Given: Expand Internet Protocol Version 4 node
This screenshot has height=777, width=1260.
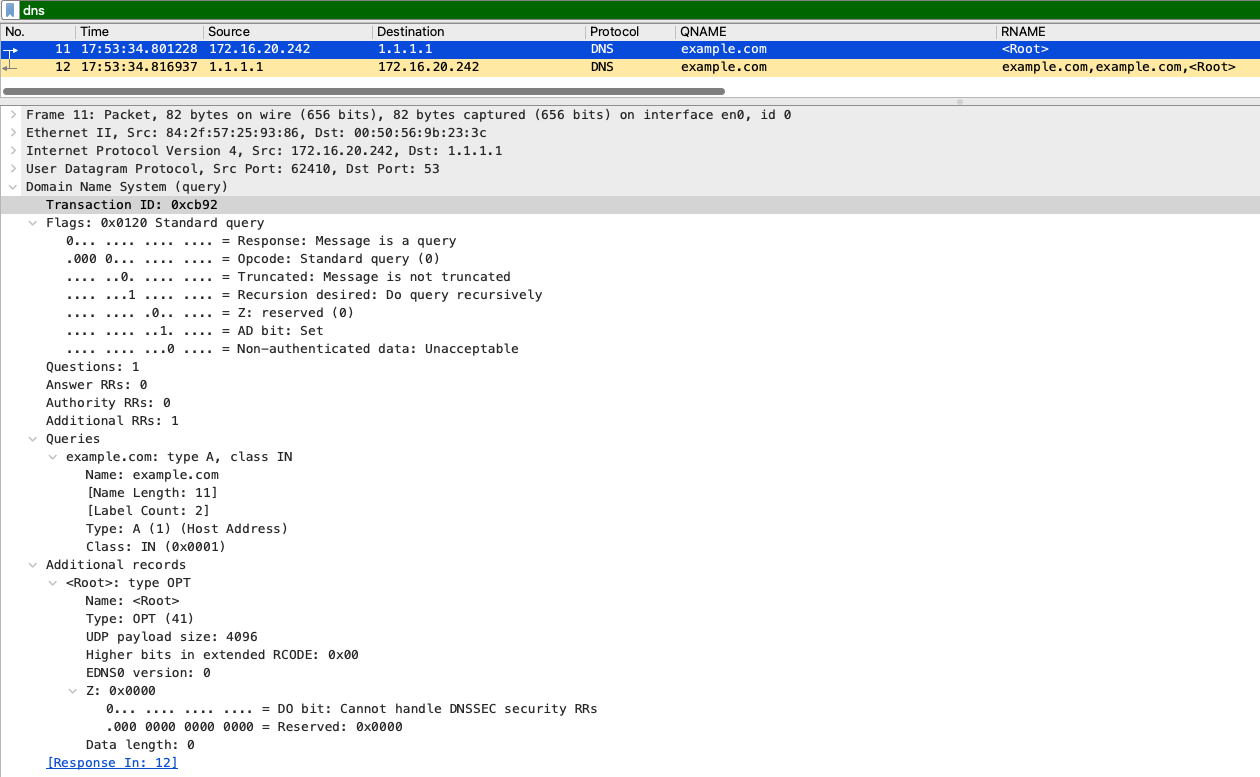Looking at the screenshot, I should (x=13, y=151).
